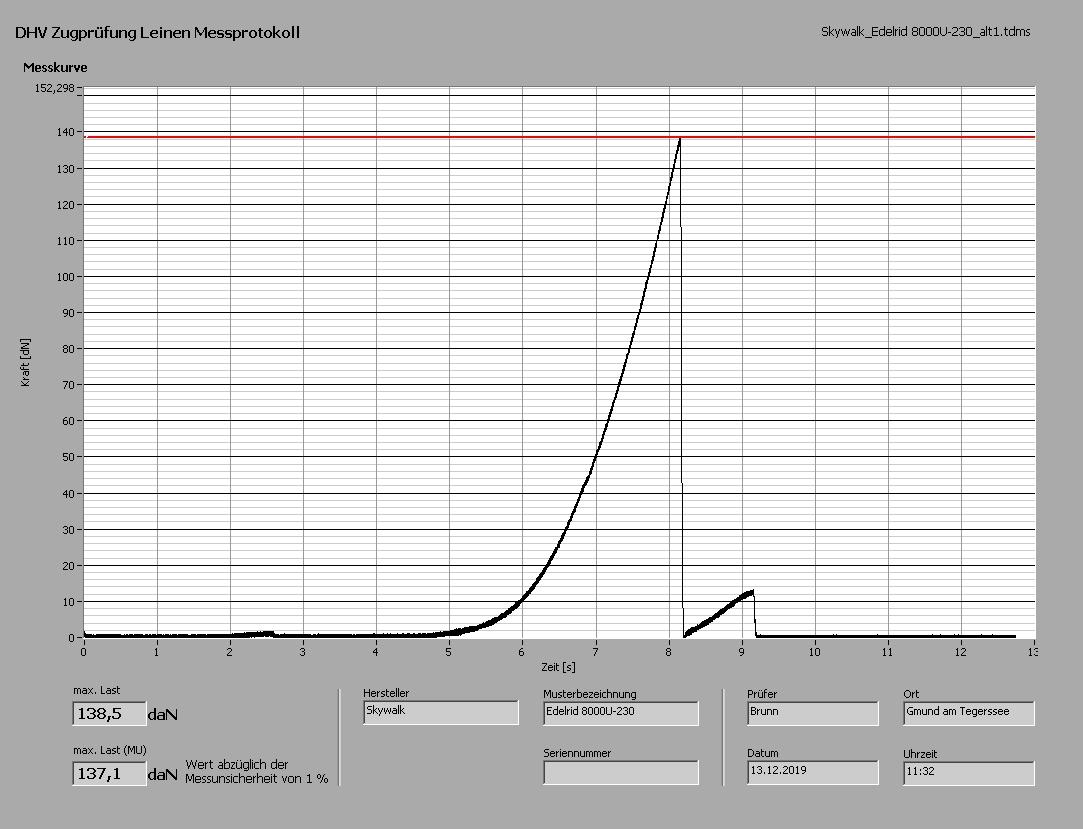
Task: Click the x-axis tick label 8
Action: [669, 652]
